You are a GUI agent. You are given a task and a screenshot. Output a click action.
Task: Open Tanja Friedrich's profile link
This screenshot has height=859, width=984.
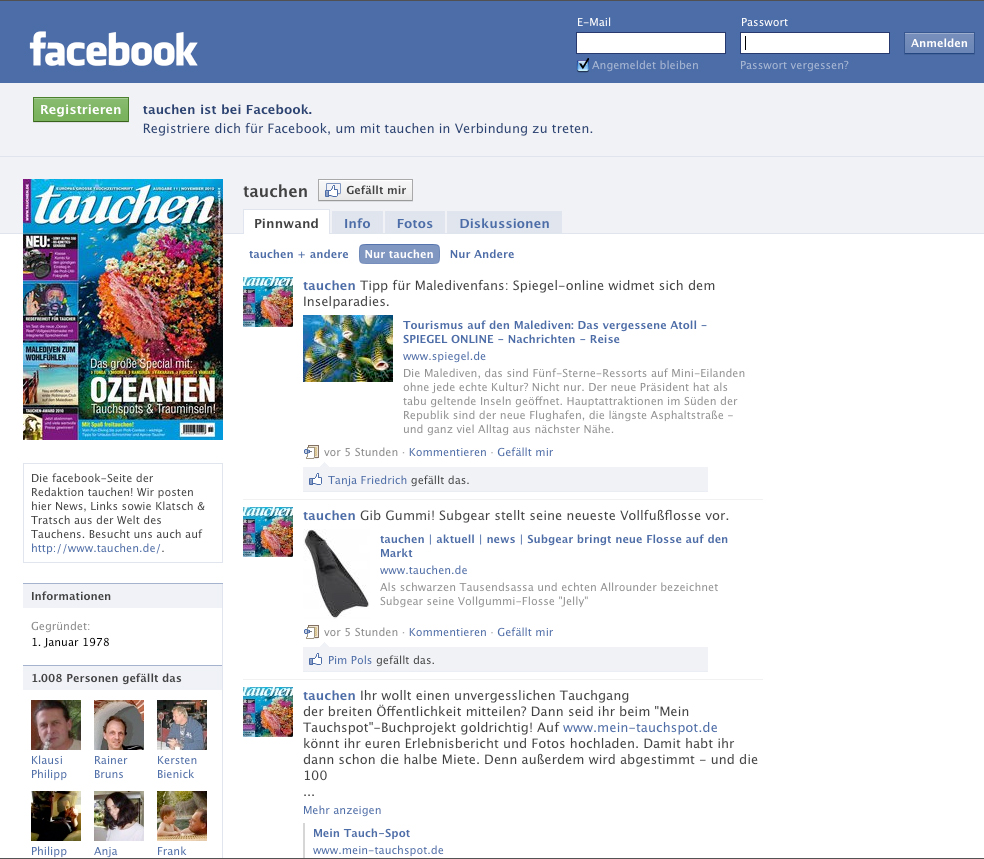pos(367,480)
